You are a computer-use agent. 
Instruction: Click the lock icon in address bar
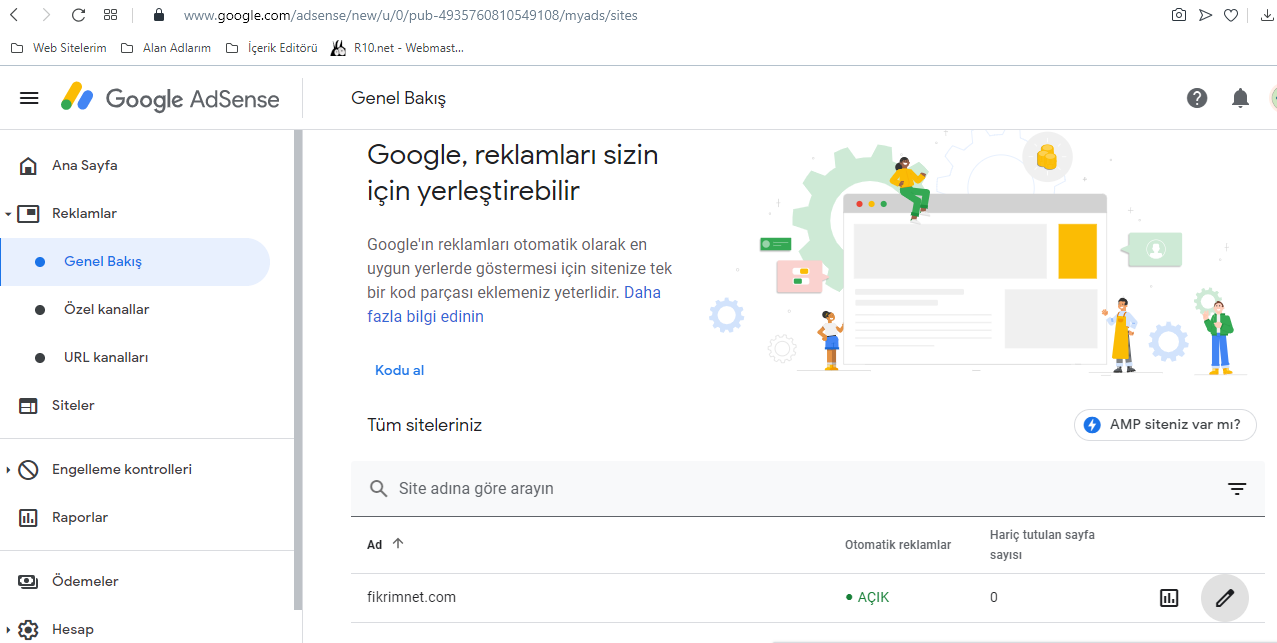pos(157,15)
